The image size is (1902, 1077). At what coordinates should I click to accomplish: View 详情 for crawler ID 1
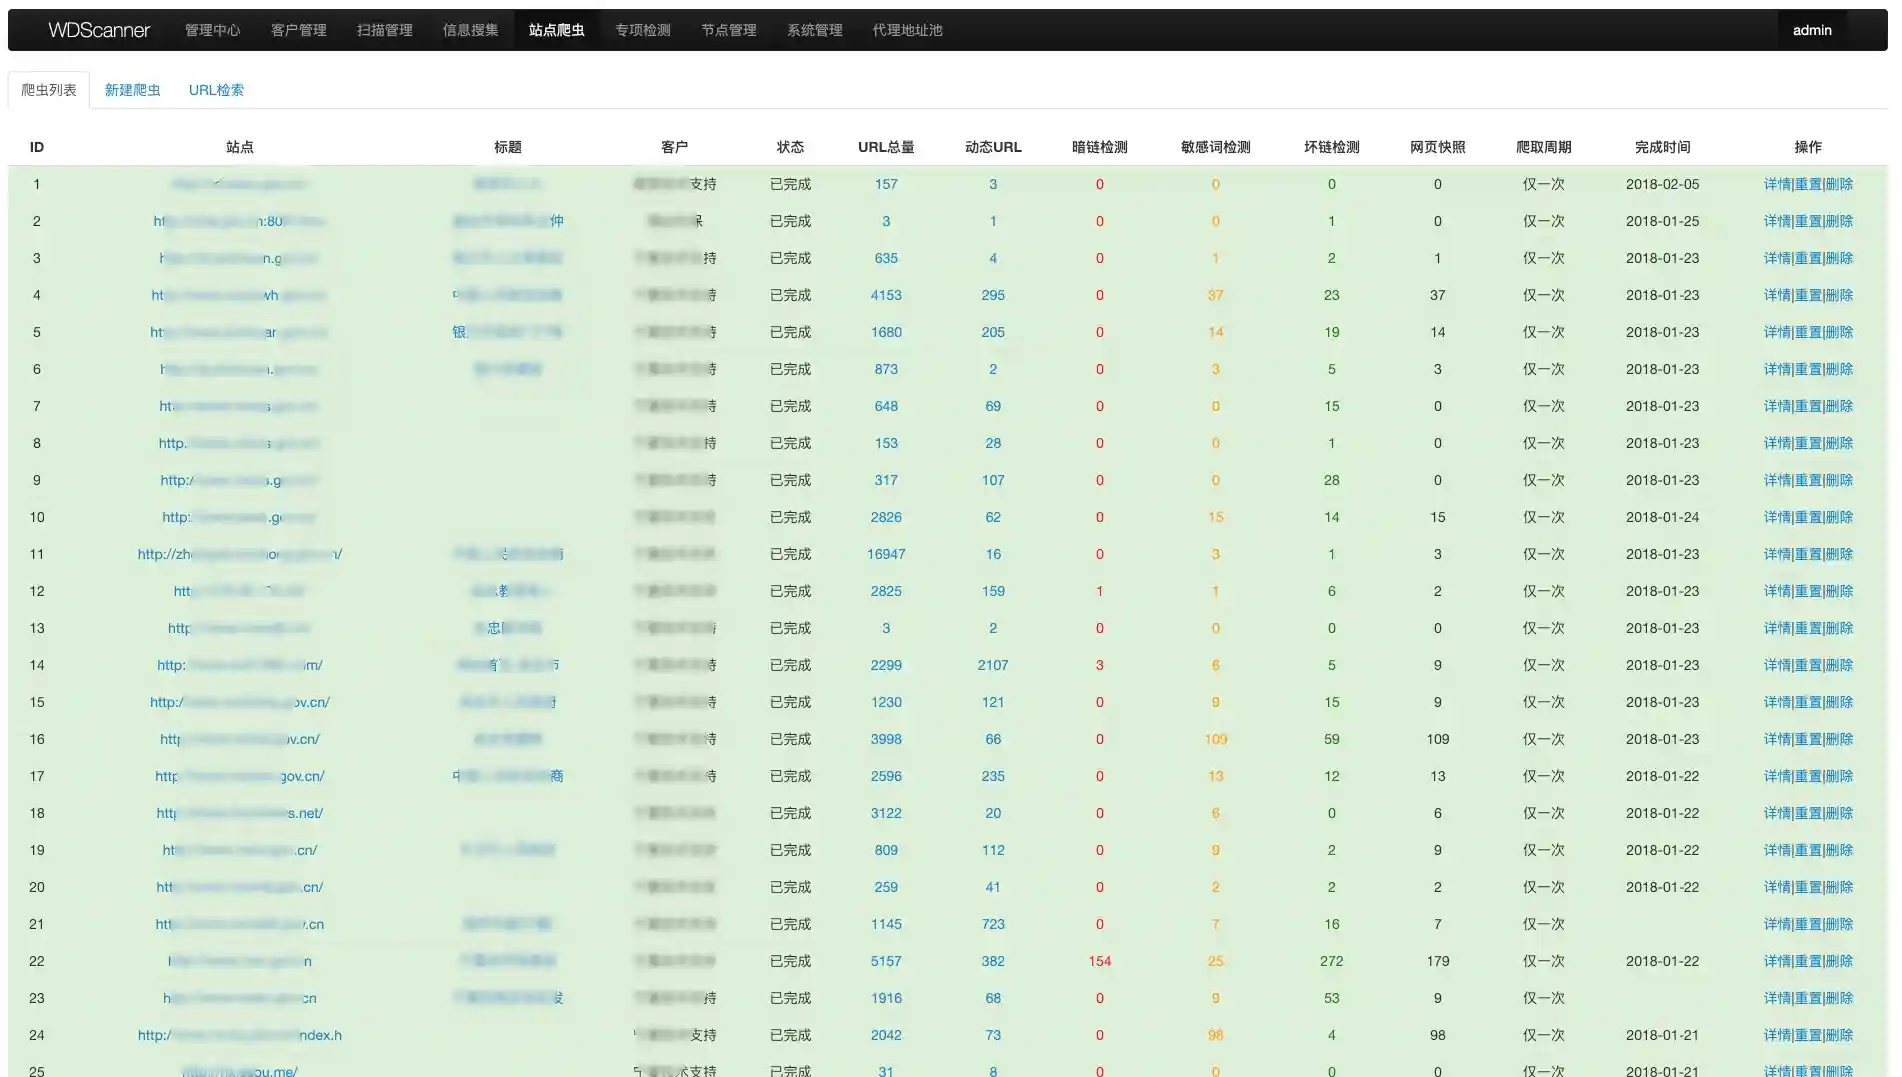coord(1777,184)
